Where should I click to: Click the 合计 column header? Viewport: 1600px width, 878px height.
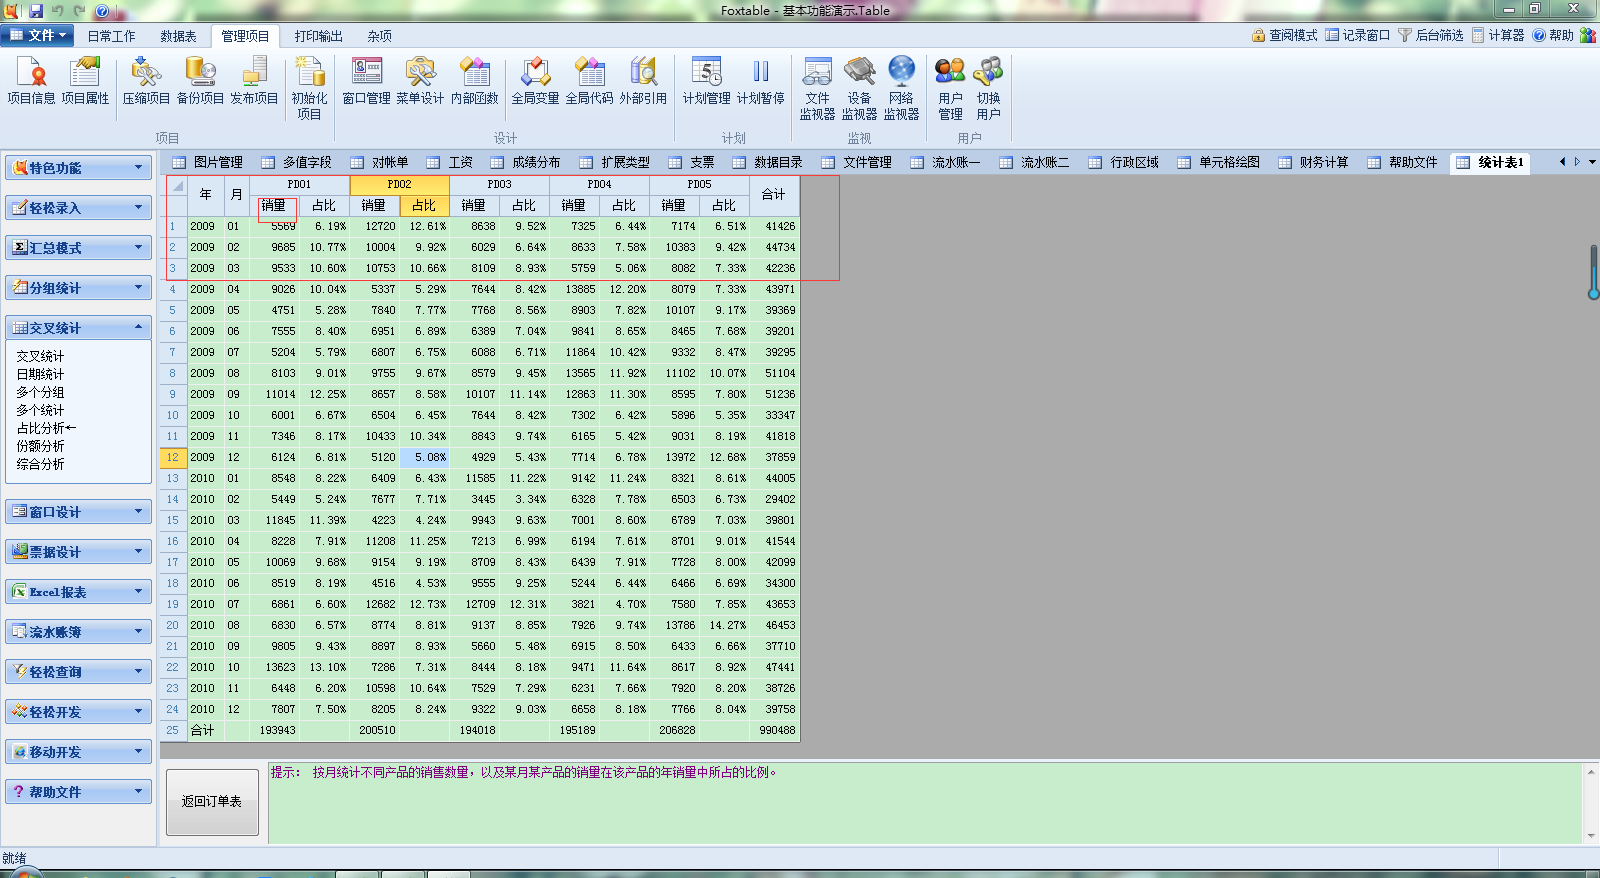774,194
